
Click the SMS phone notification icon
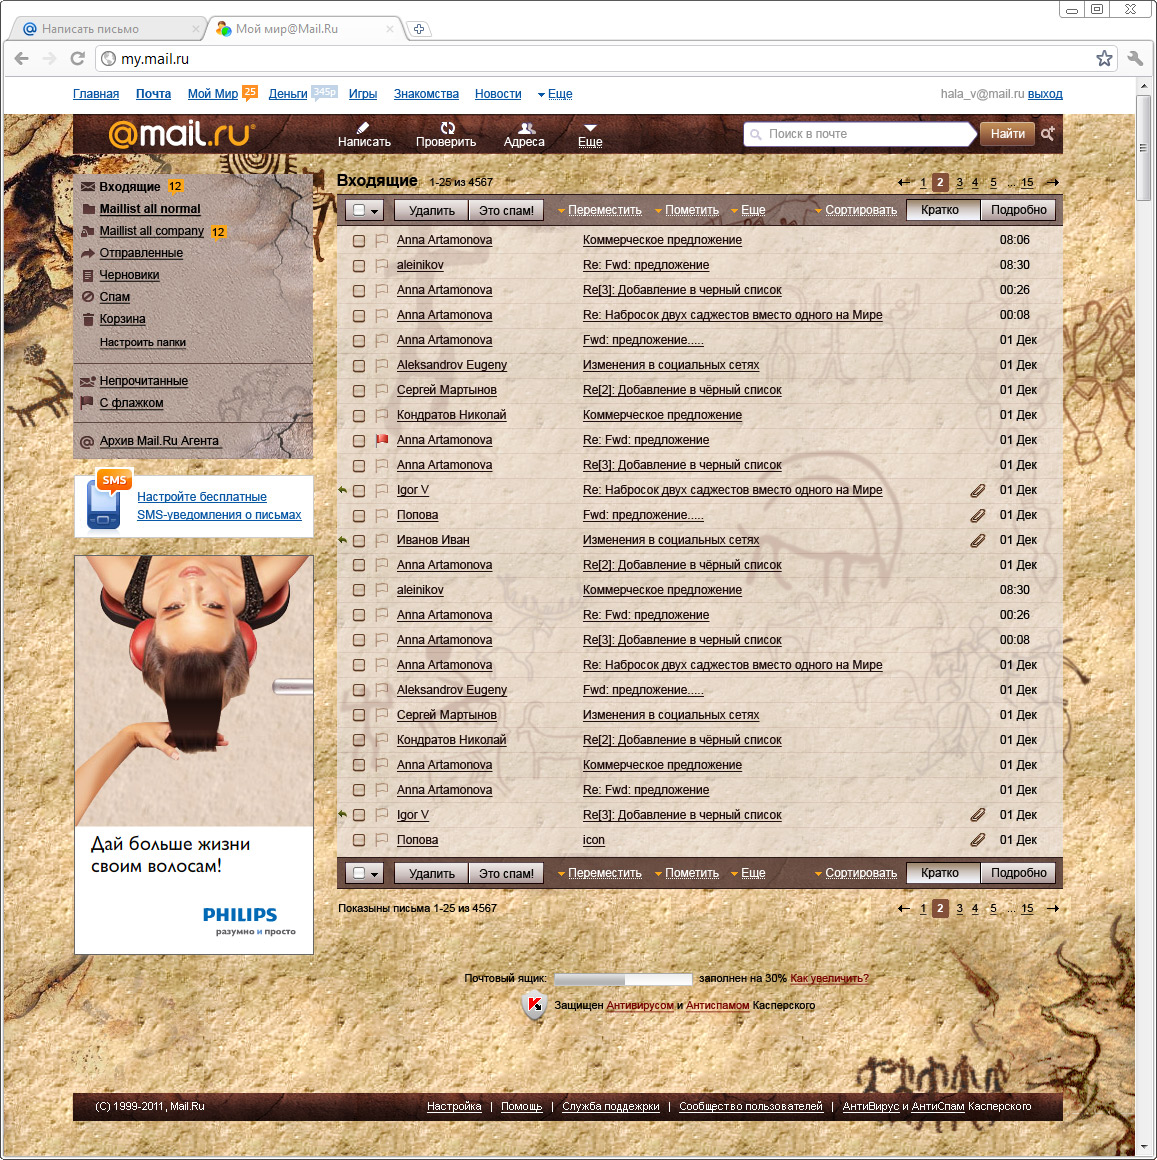pos(107,501)
